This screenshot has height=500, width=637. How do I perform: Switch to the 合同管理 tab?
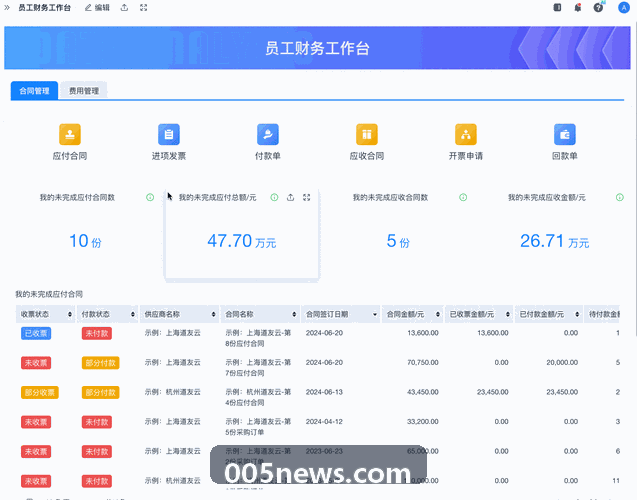pyautogui.click(x=34, y=91)
